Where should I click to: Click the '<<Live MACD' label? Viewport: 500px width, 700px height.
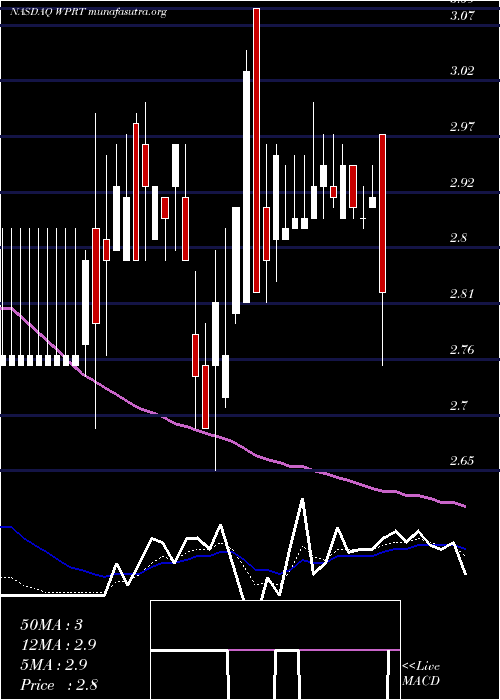tap(421, 674)
